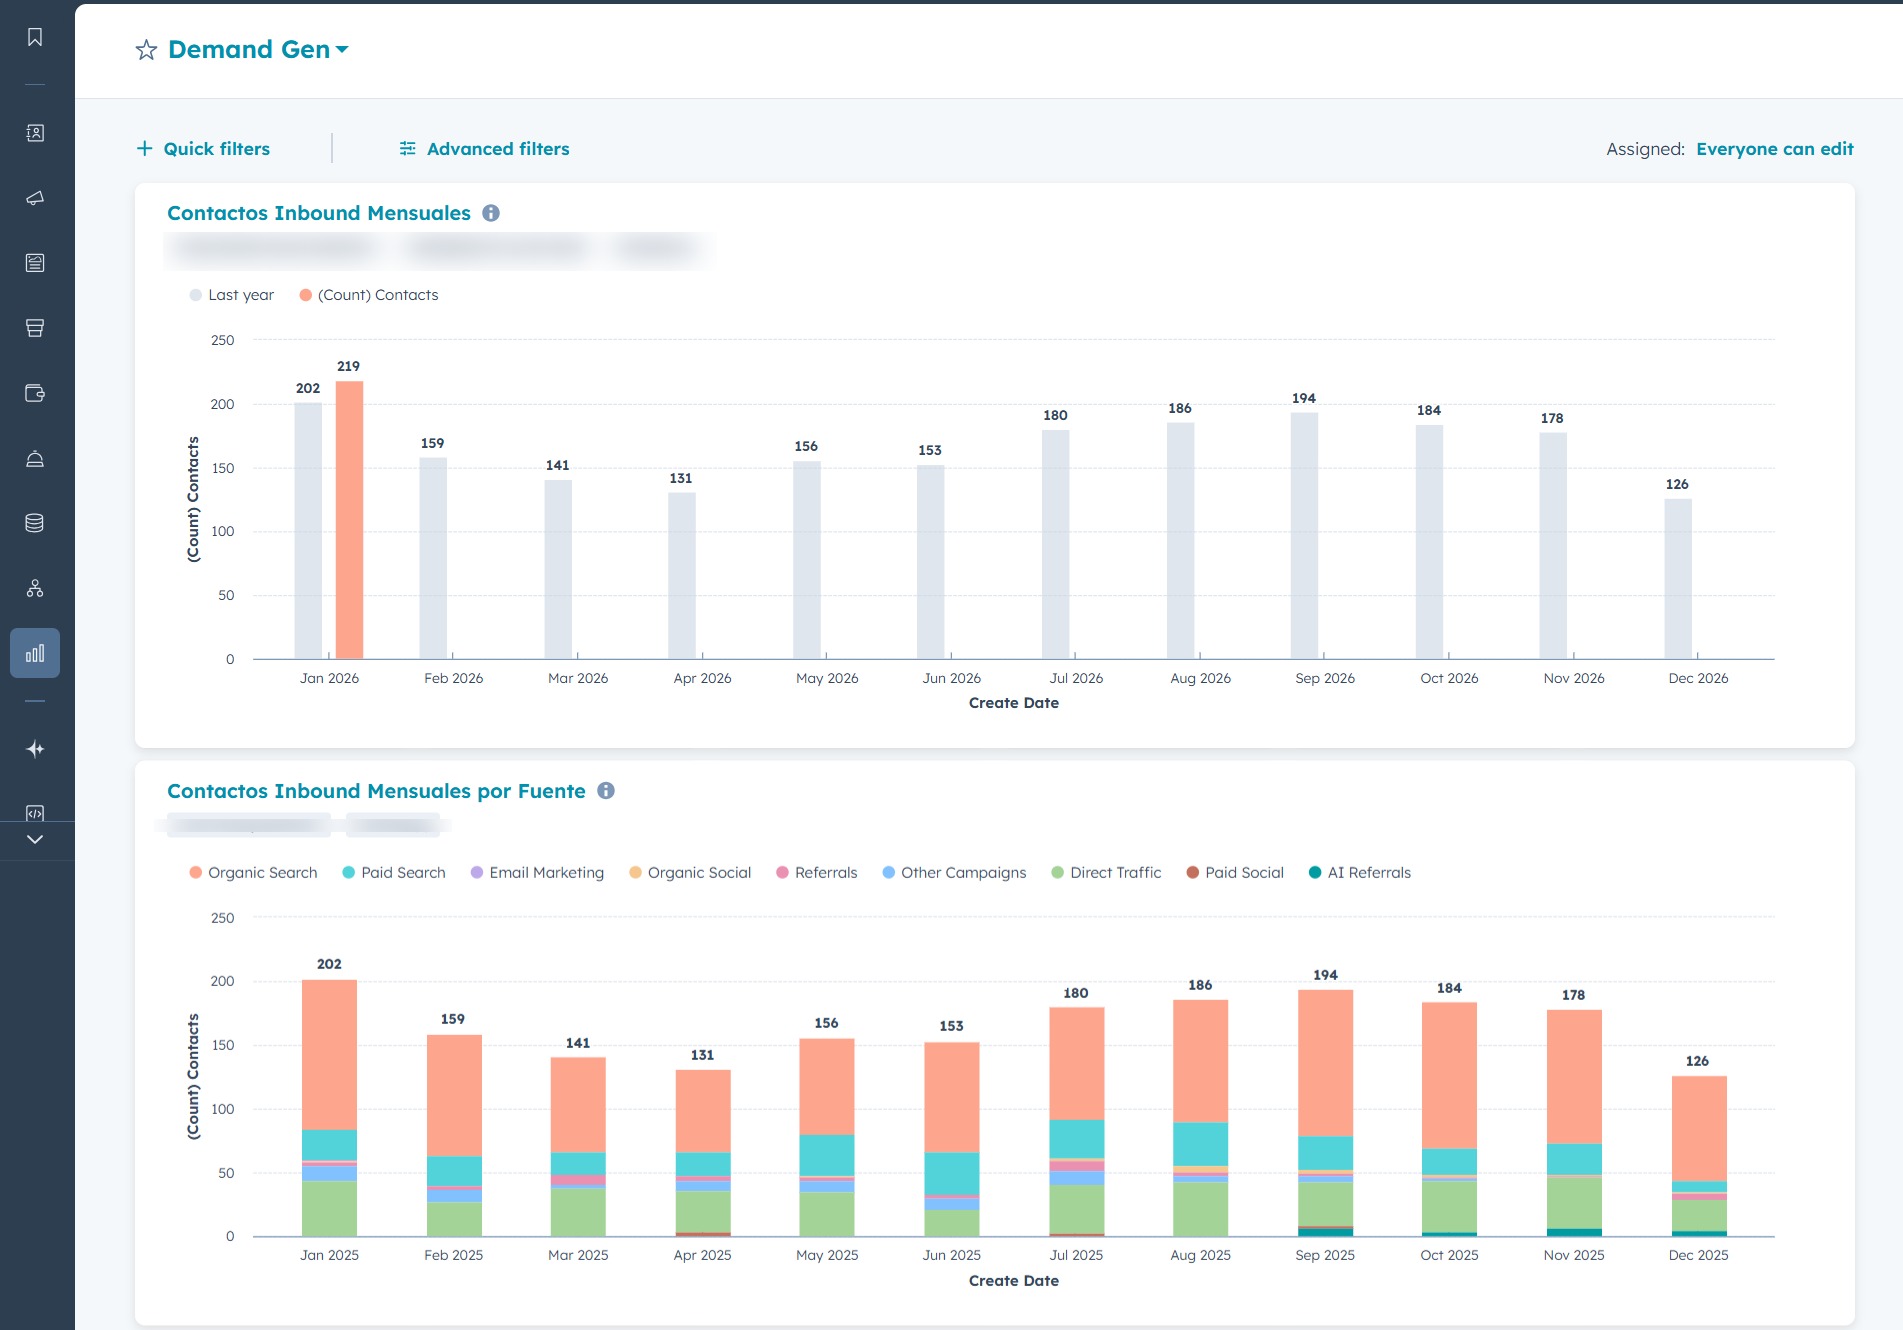Open the code brackets icon in sidebar

coord(35,813)
